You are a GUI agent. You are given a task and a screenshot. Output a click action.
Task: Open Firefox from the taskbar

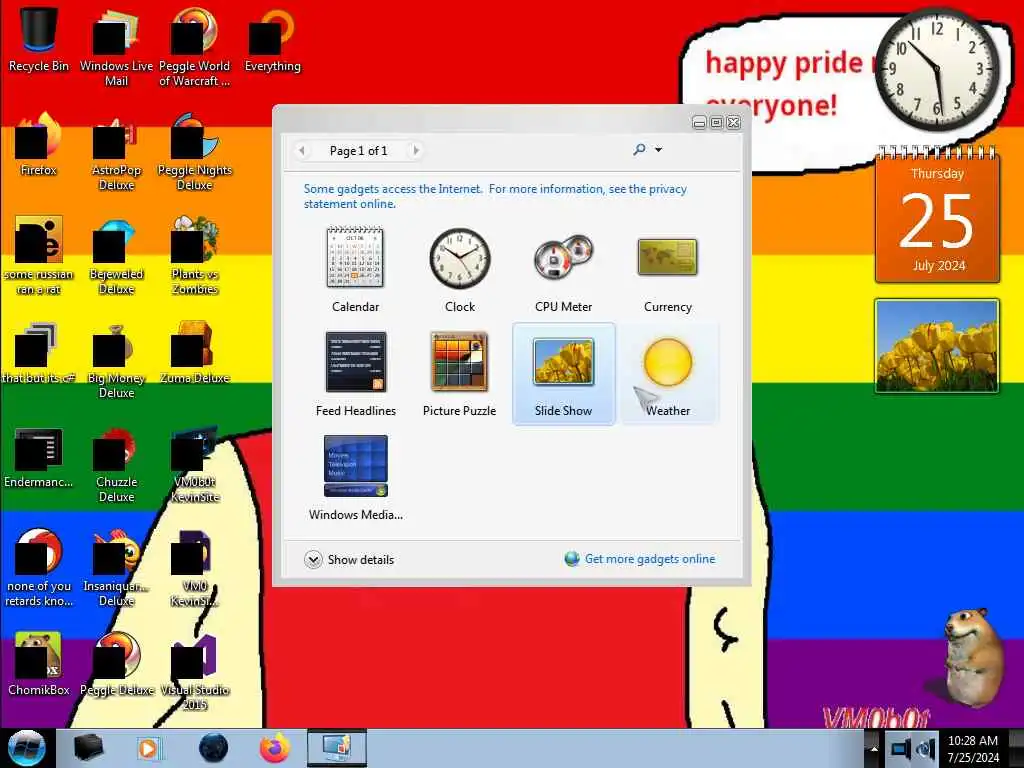point(275,748)
